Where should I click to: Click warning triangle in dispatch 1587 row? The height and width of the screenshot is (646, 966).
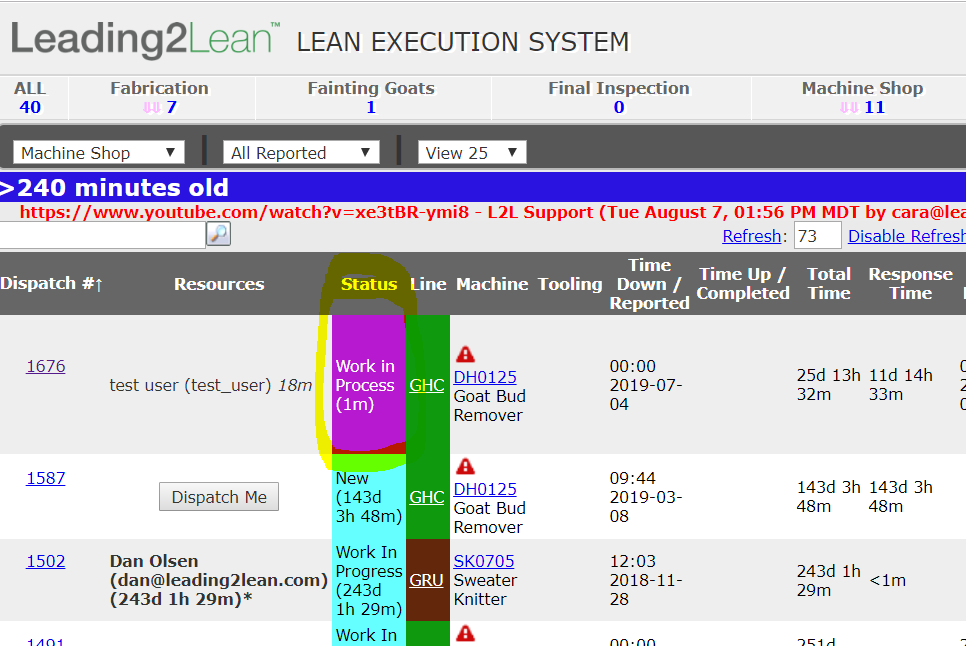point(465,466)
